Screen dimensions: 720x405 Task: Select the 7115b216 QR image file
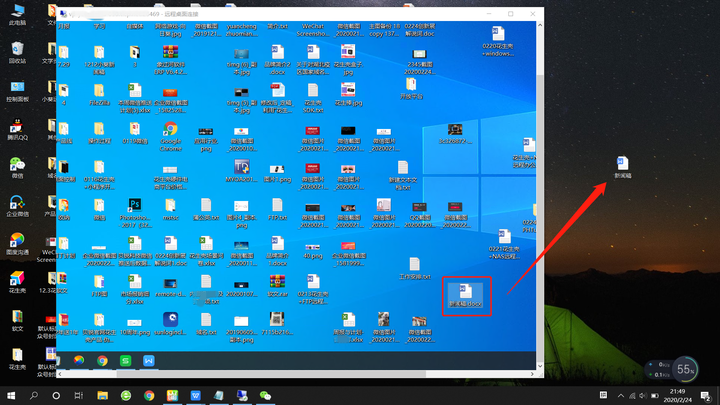click(x=277, y=324)
